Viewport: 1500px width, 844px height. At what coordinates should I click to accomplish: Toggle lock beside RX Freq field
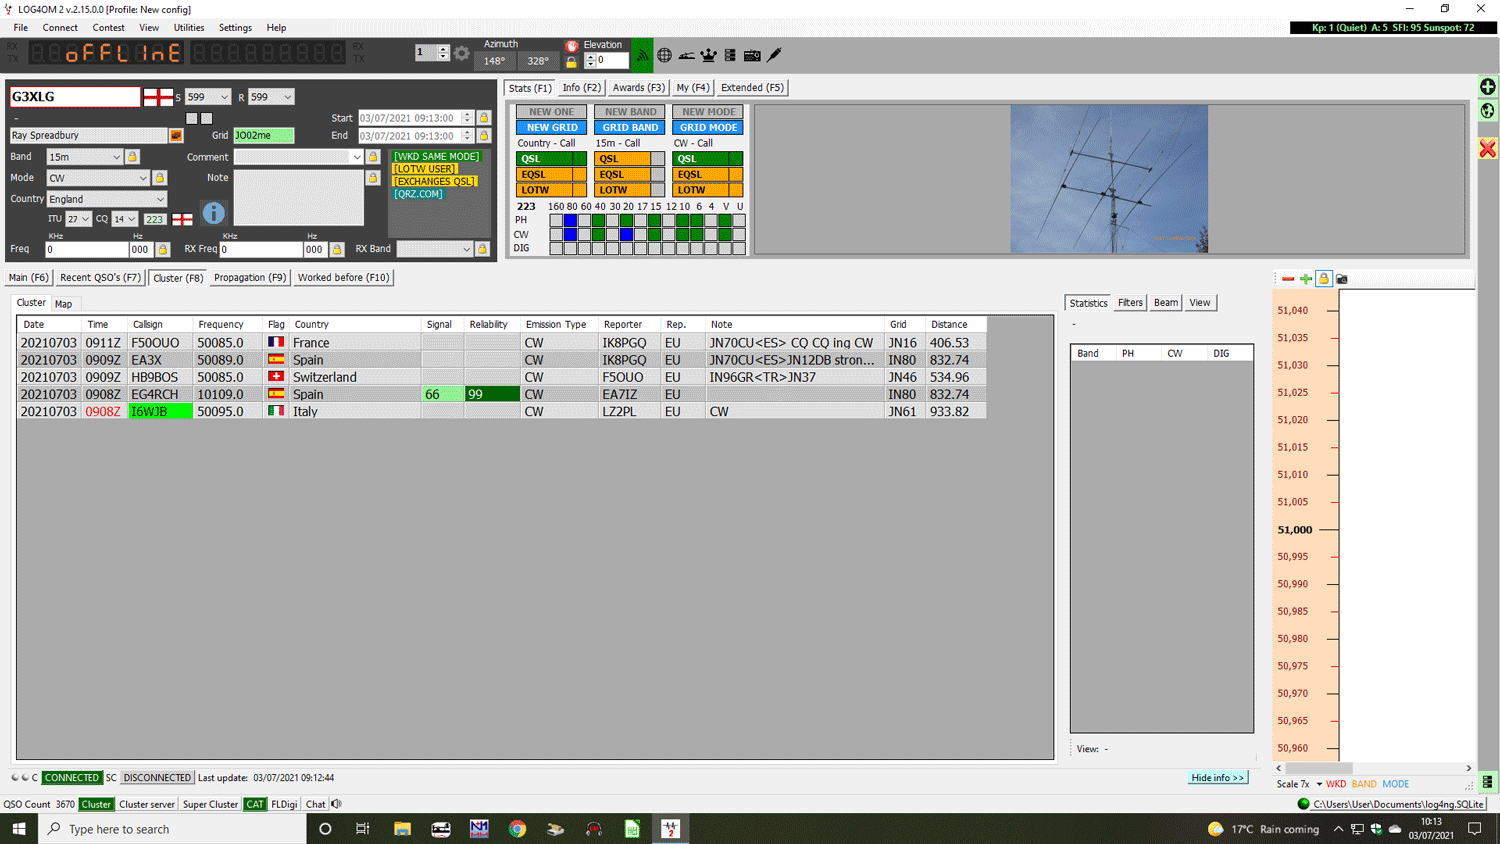pos(337,249)
